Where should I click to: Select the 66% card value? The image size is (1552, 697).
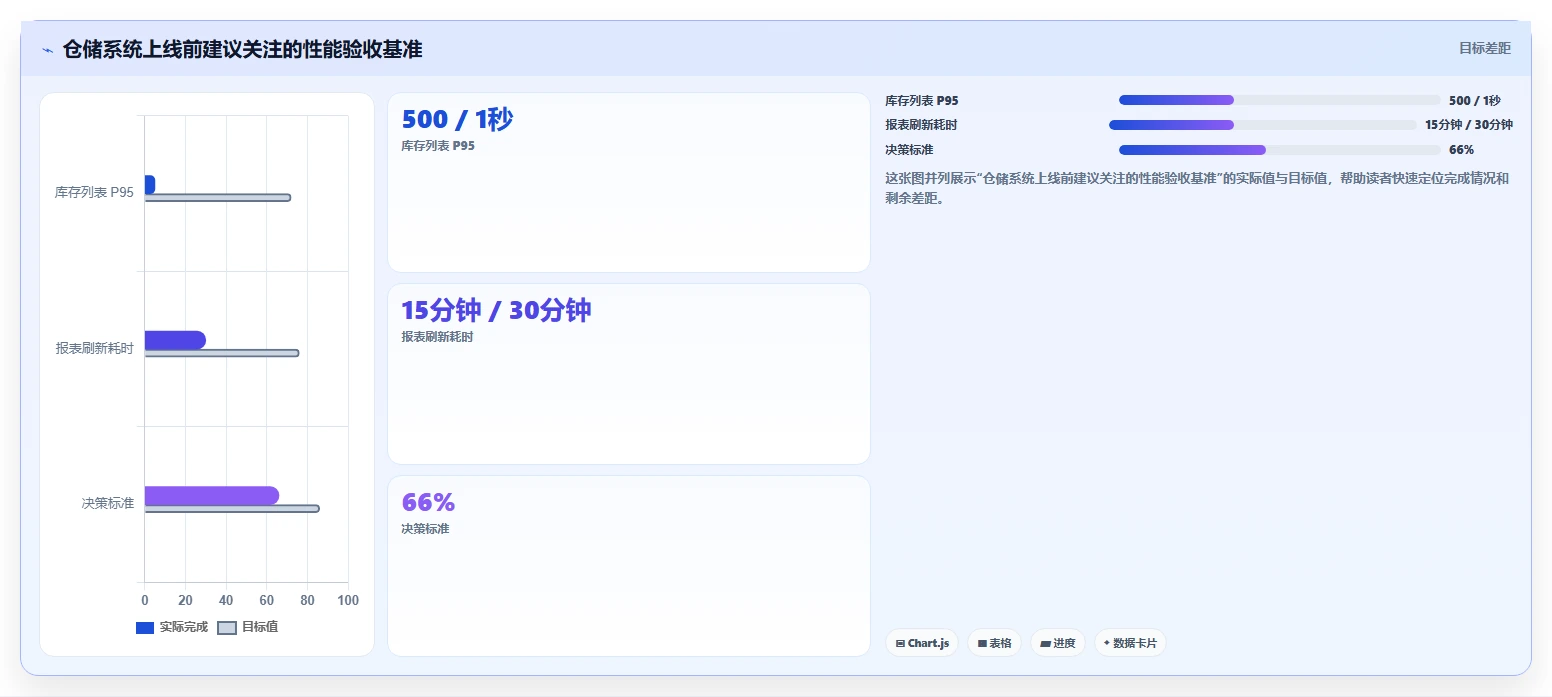click(428, 502)
